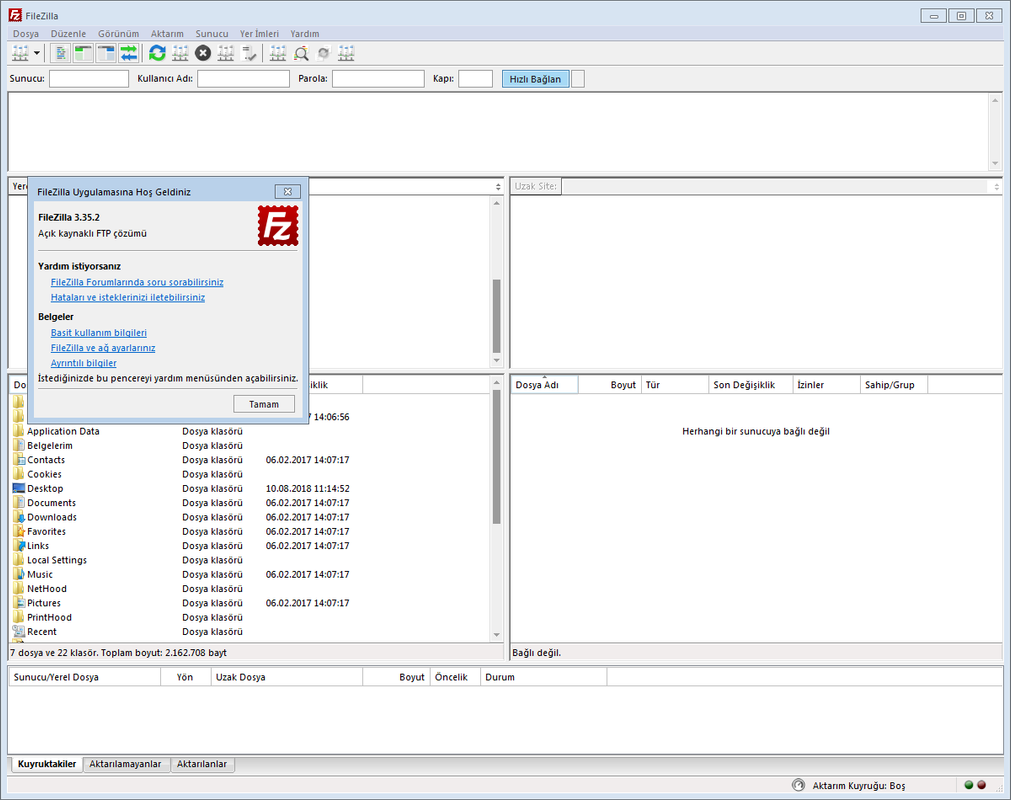Select the Local Settings folder row

[250, 560]
